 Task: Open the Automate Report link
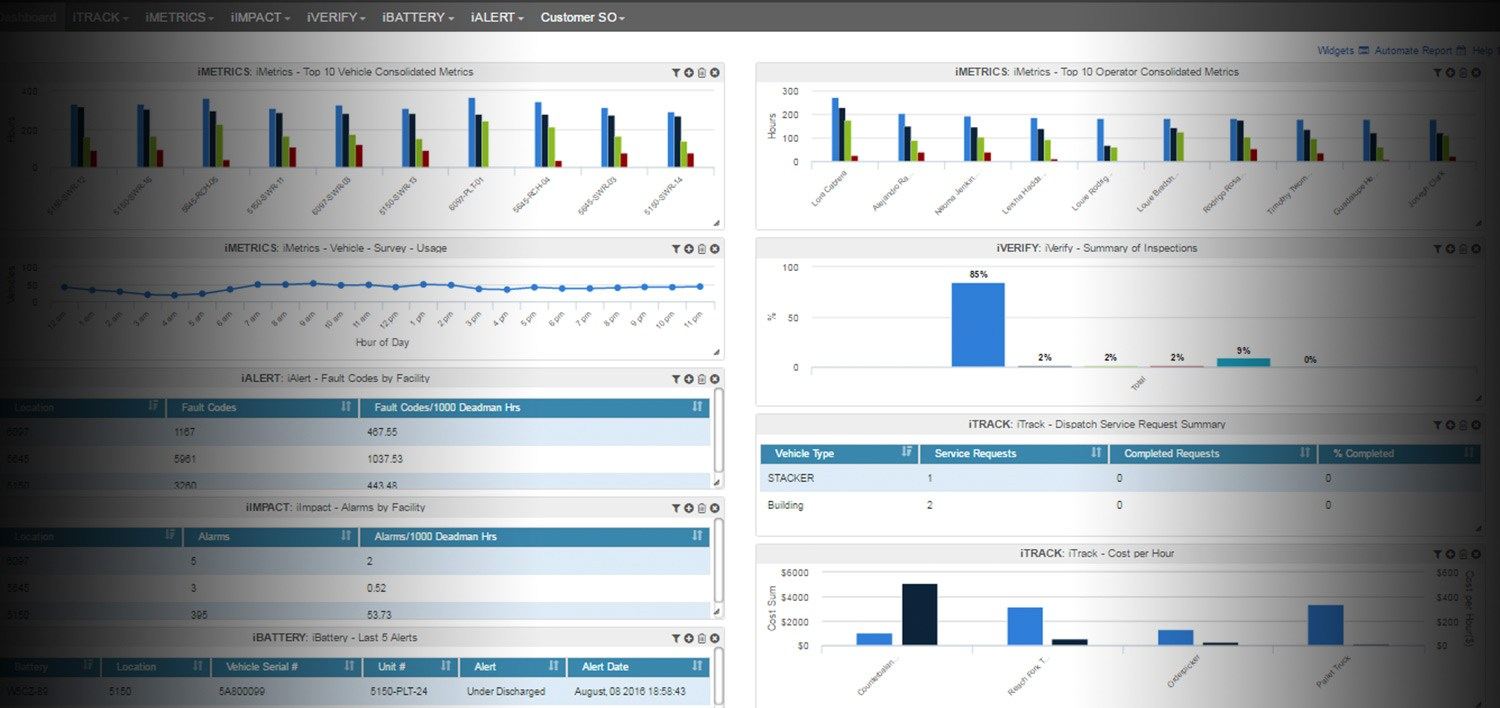click(x=1413, y=50)
